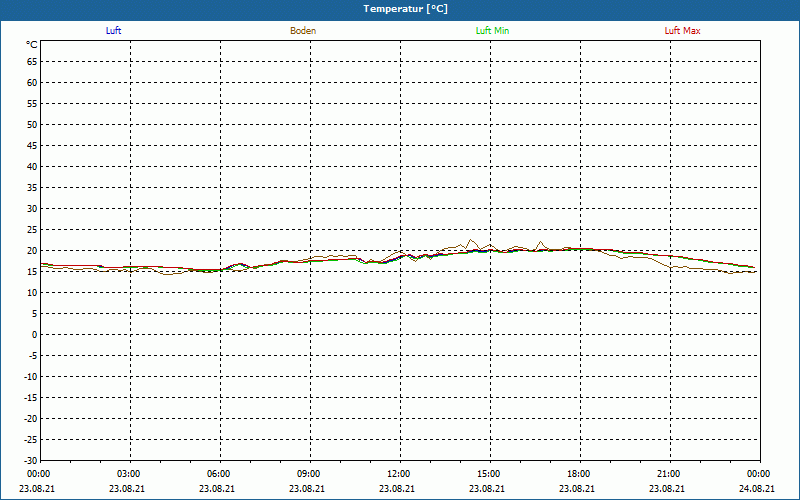Click the 40 y-axis value
The width and height of the screenshot is (800, 500).
point(32,166)
